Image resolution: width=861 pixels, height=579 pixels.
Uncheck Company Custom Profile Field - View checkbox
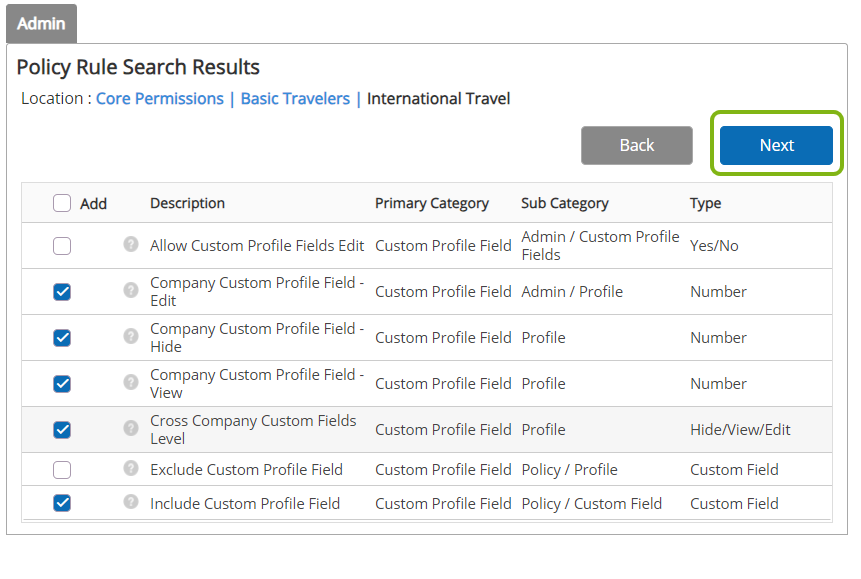62,383
